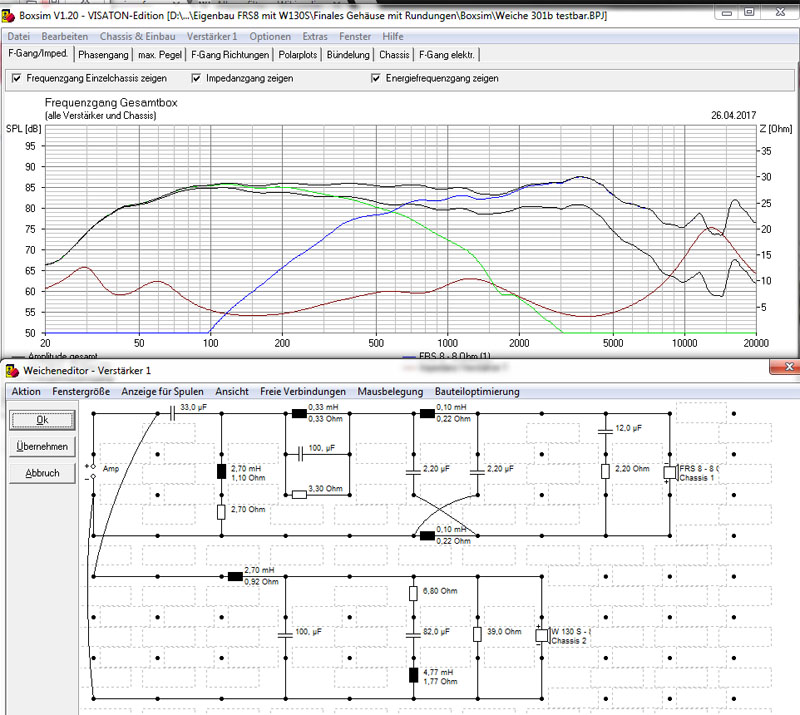
Task: Click the Abbruch button
Action: point(42,473)
